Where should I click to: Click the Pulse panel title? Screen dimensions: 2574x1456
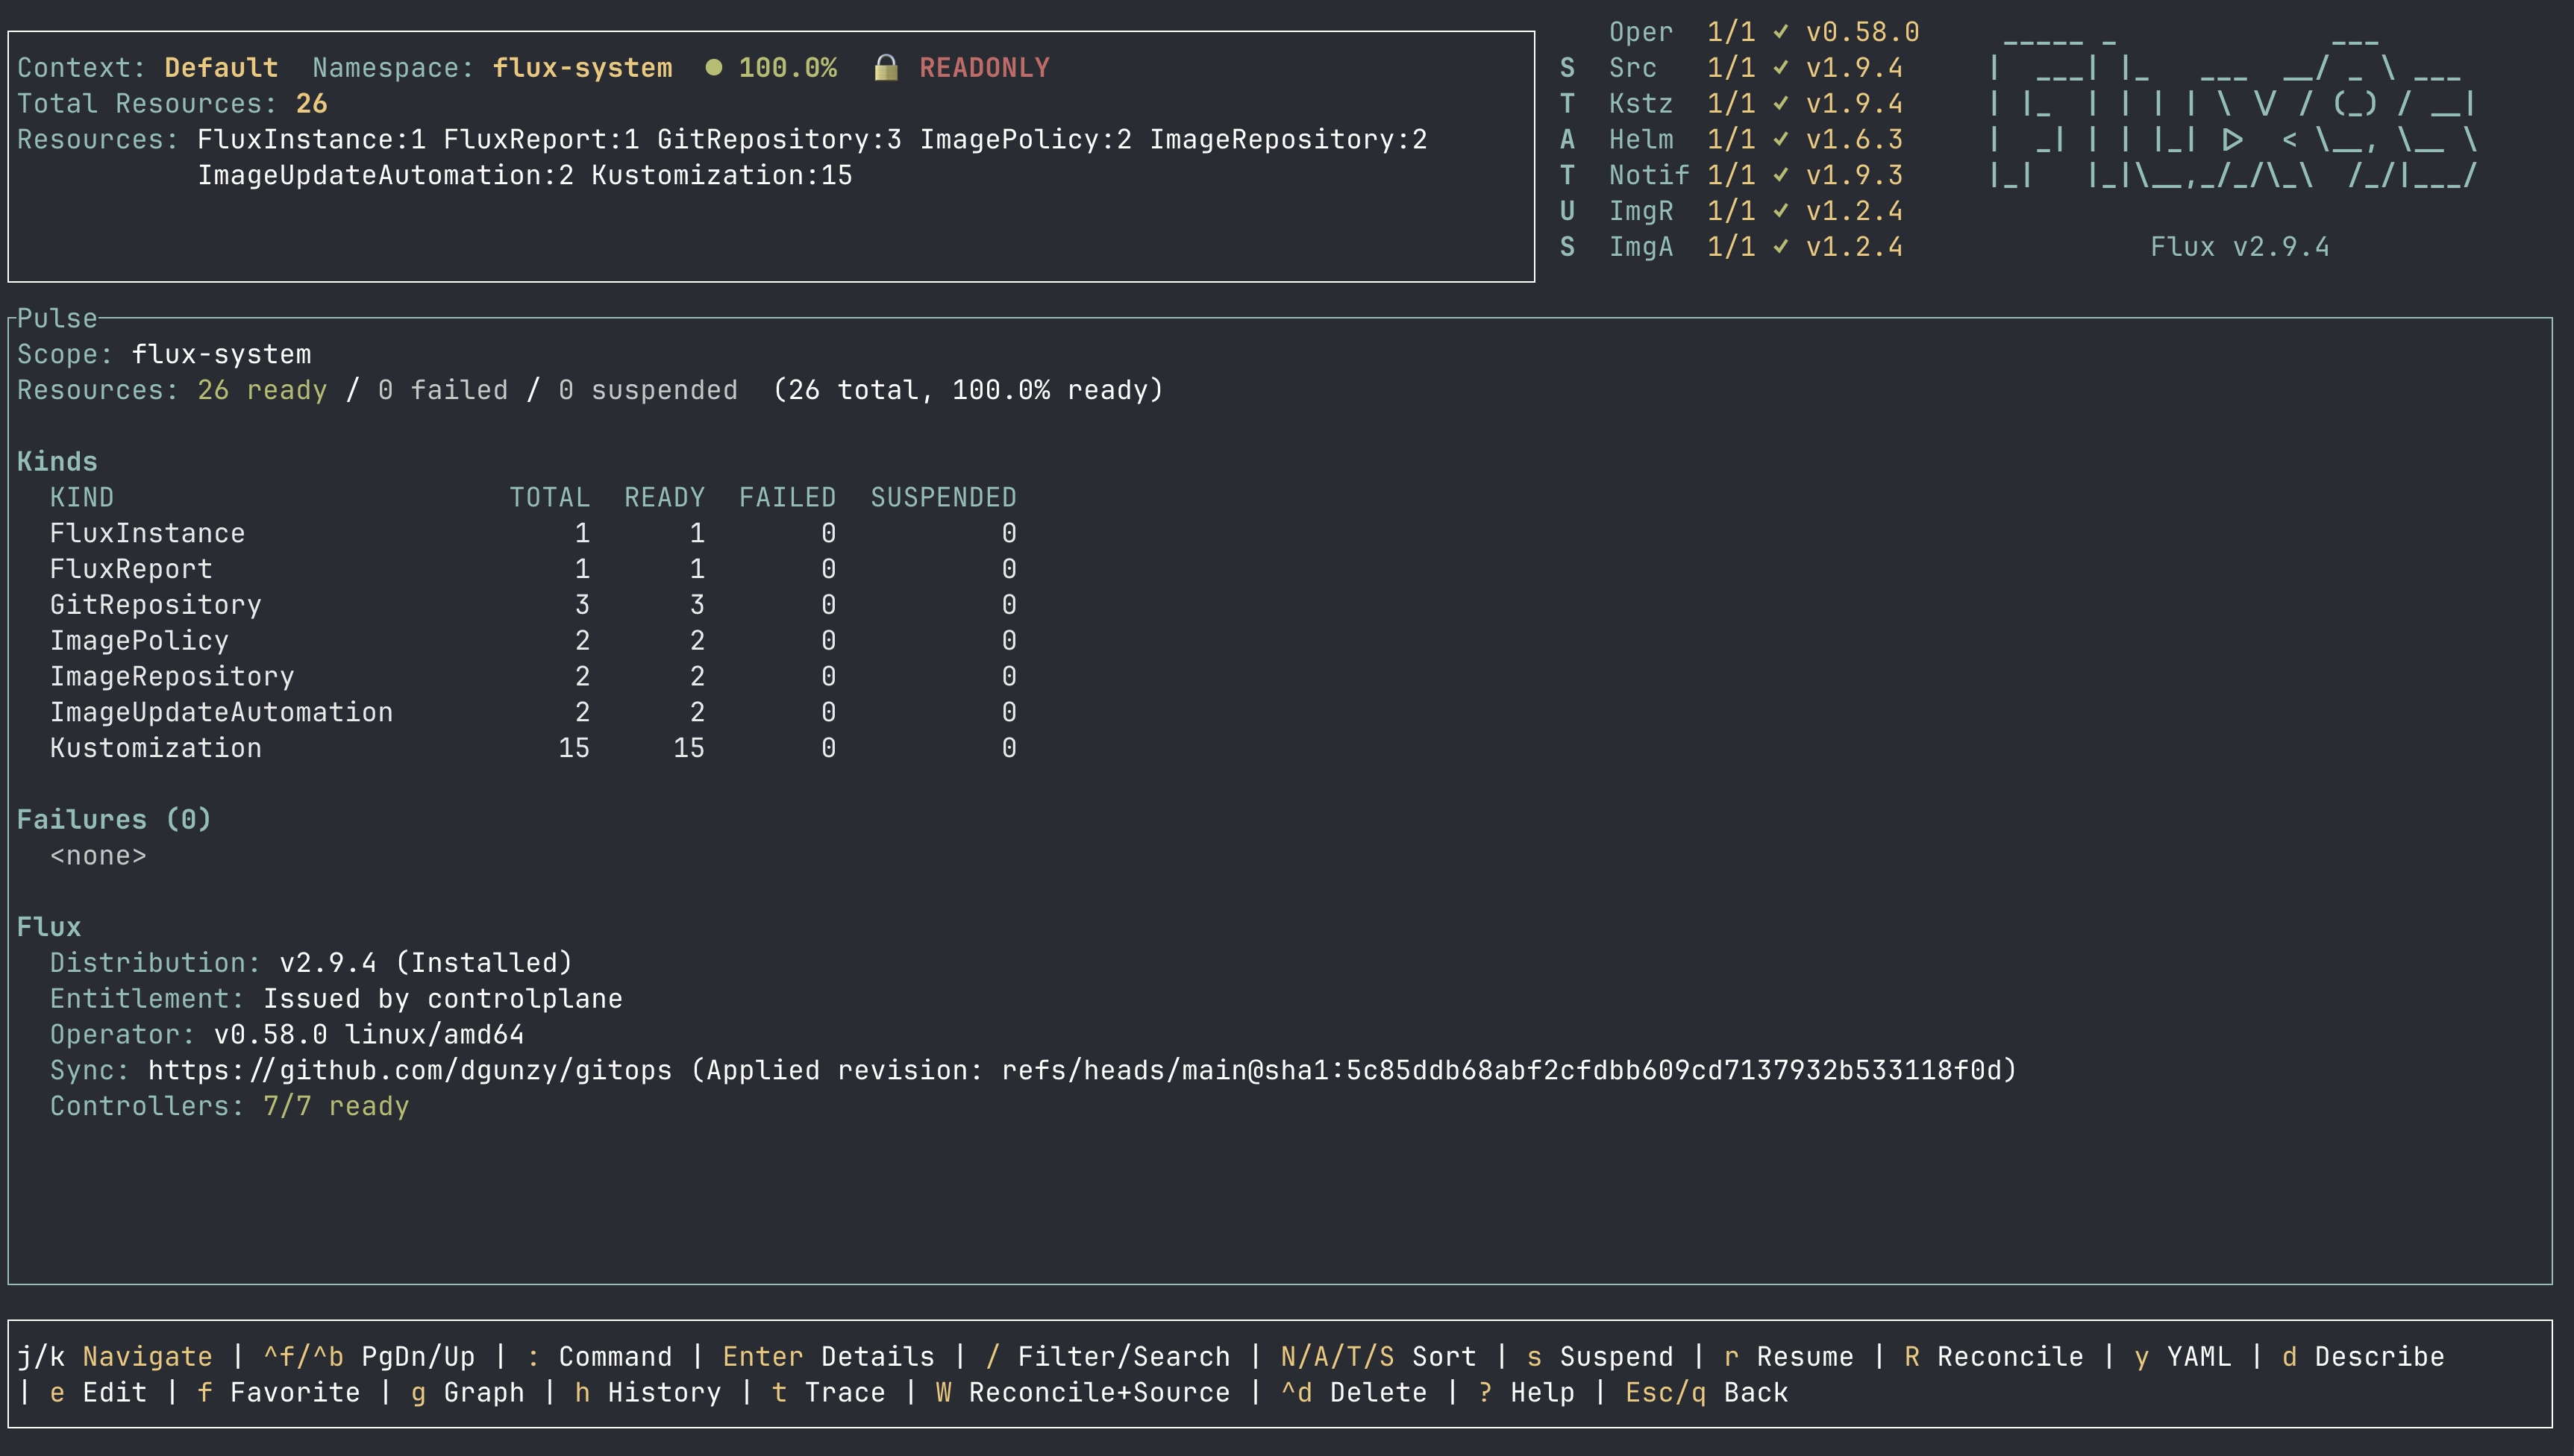58,319
